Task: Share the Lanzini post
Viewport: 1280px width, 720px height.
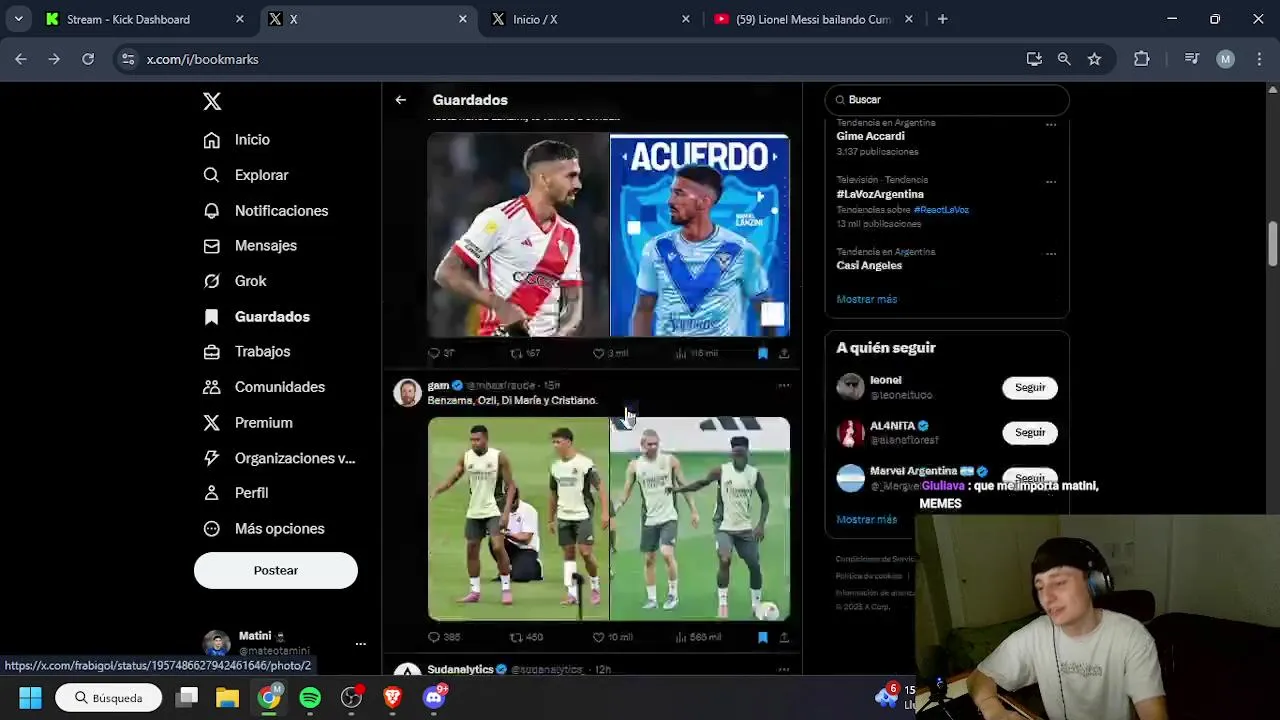Action: pos(784,353)
